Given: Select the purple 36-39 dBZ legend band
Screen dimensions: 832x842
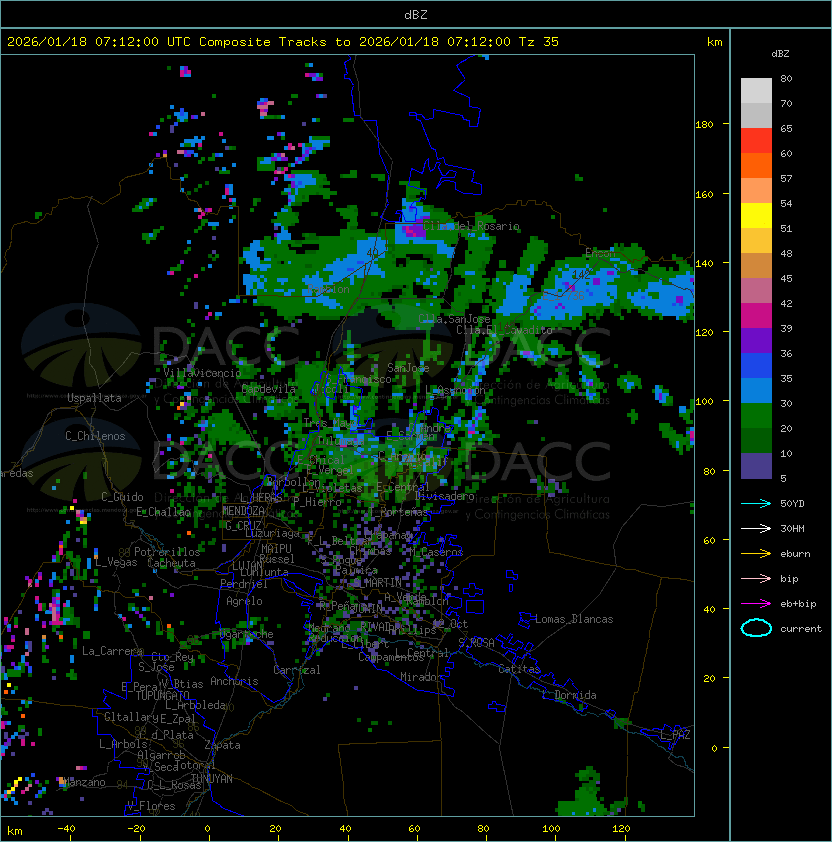Looking at the screenshot, I should (756, 341).
